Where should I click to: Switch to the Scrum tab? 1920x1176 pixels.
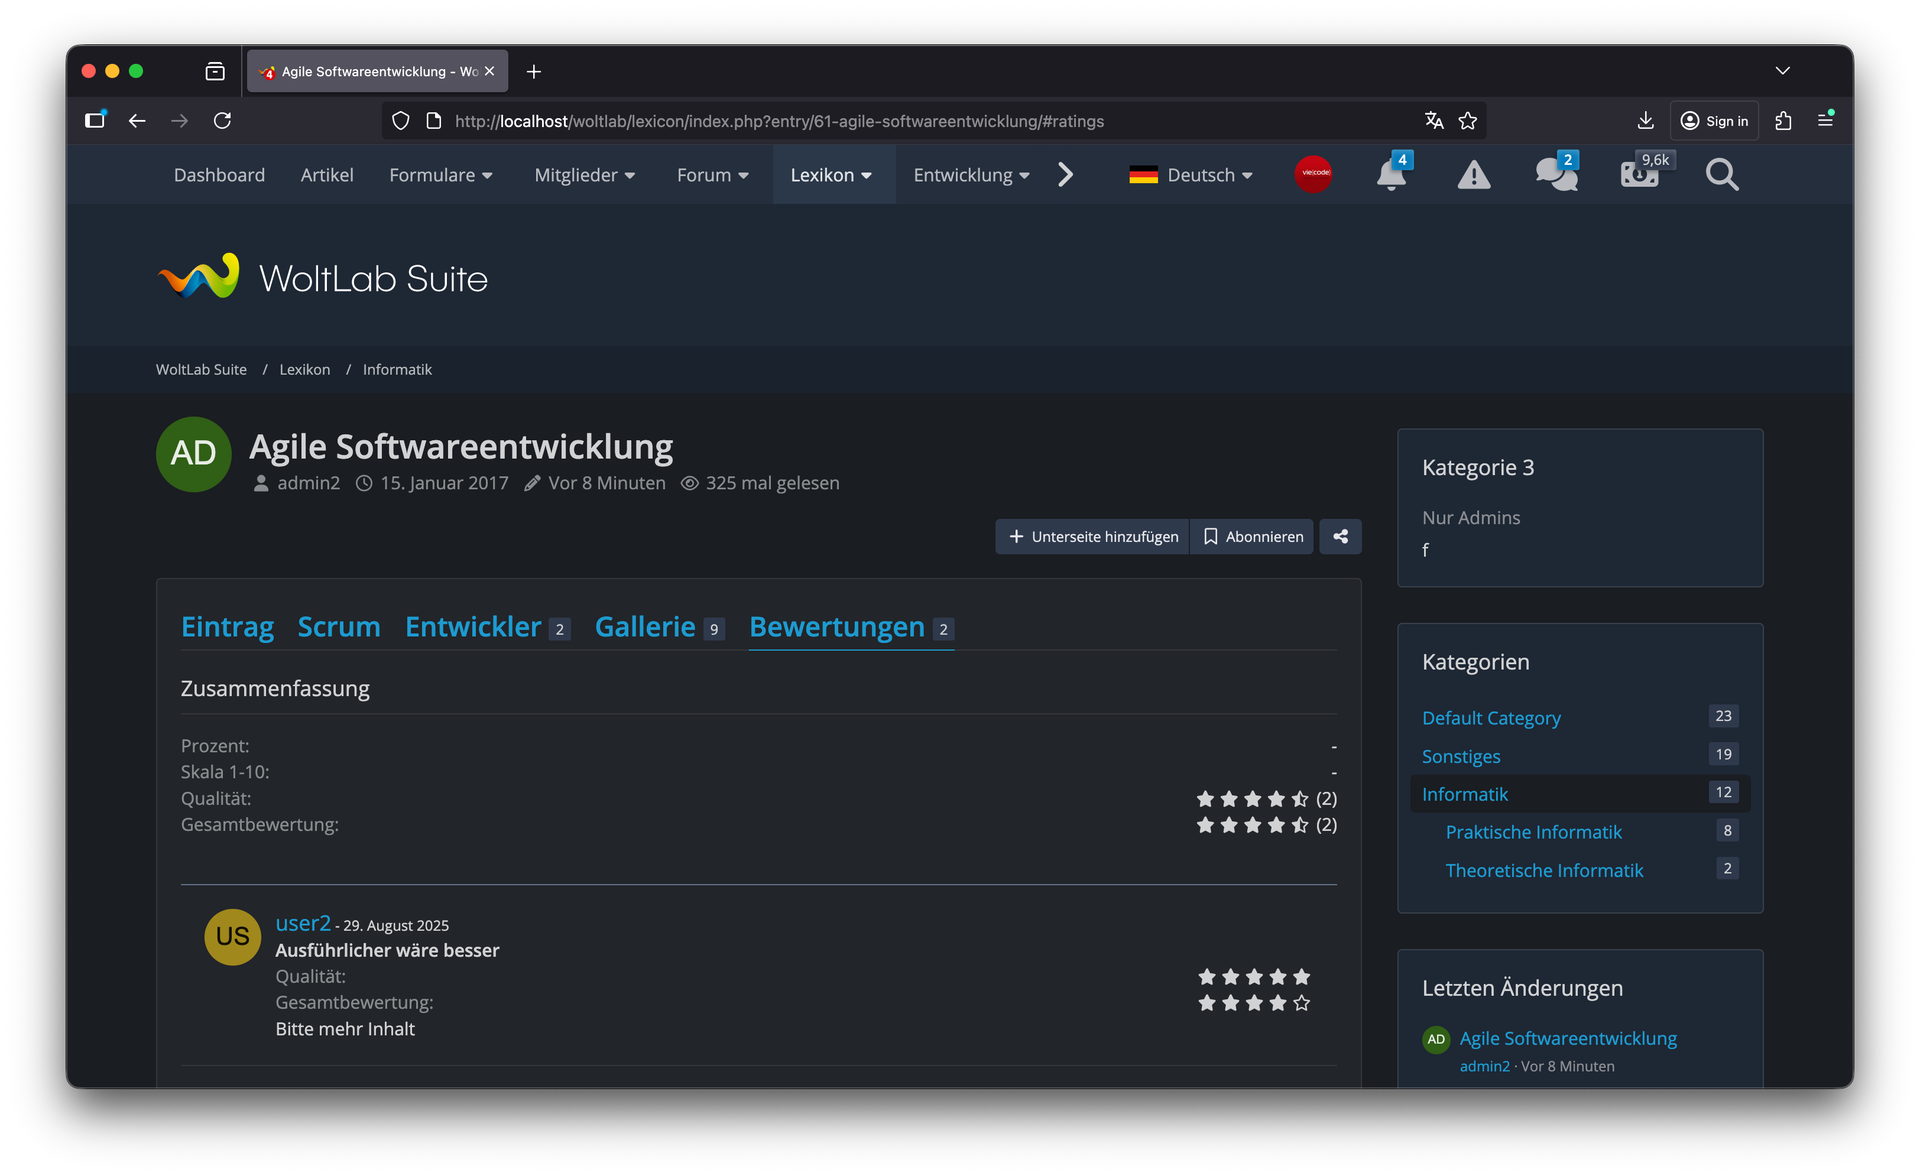click(339, 627)
